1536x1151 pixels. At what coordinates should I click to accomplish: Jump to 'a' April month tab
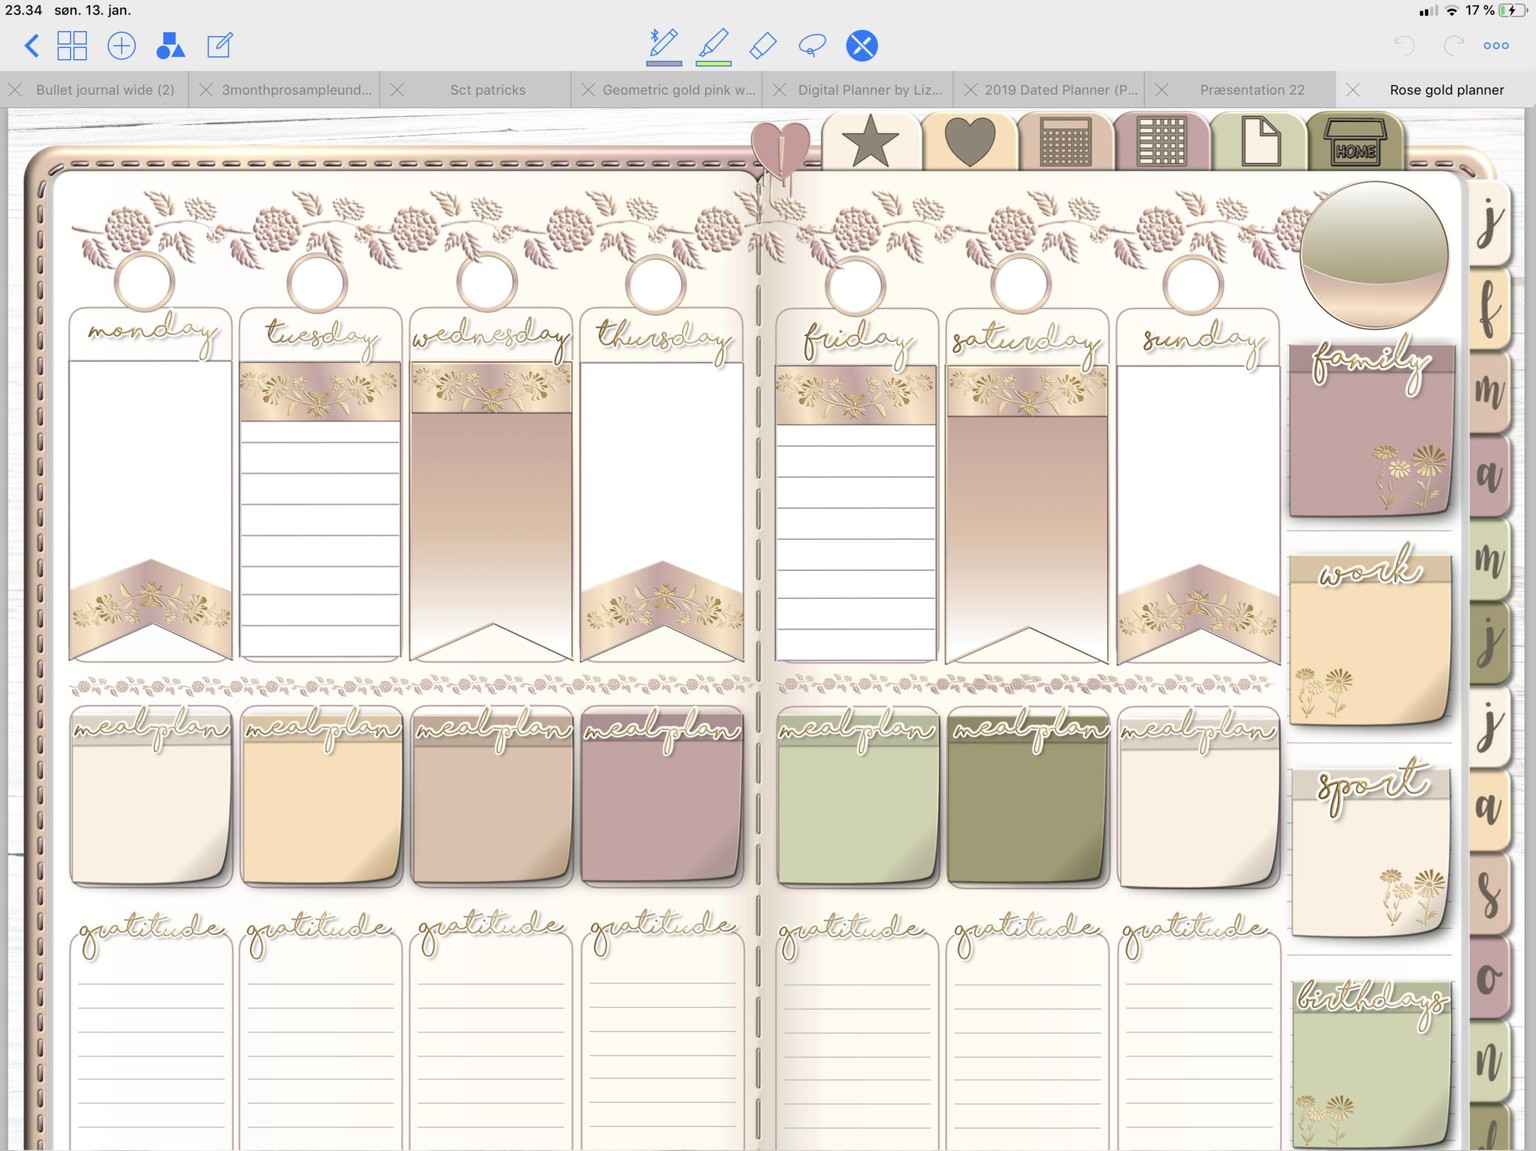pyautogui.click(x=1490, y=475)
